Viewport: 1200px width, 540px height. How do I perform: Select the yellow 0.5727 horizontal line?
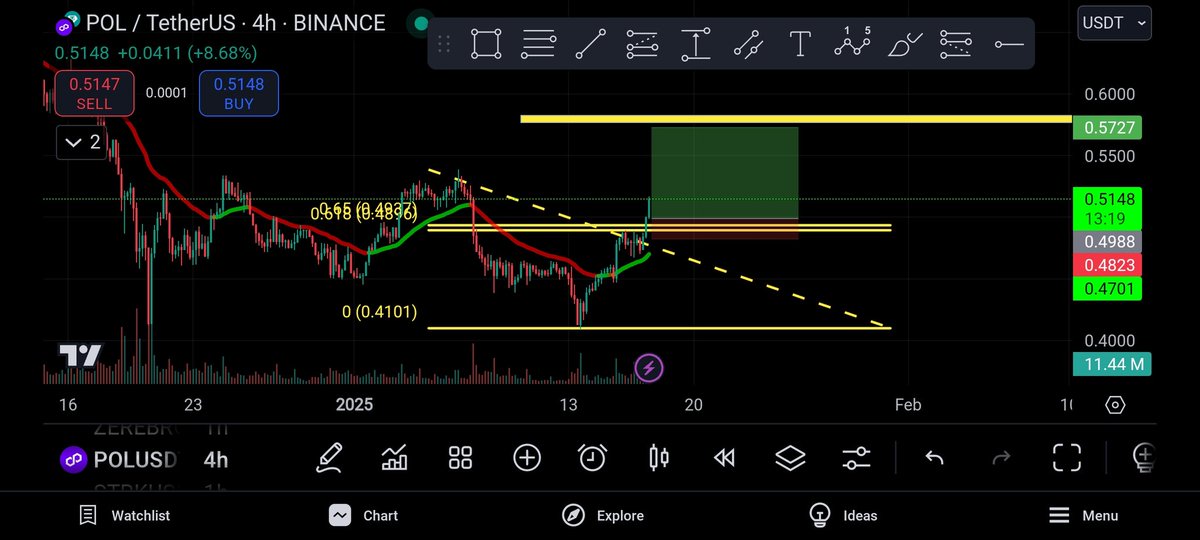coord(796,119)
